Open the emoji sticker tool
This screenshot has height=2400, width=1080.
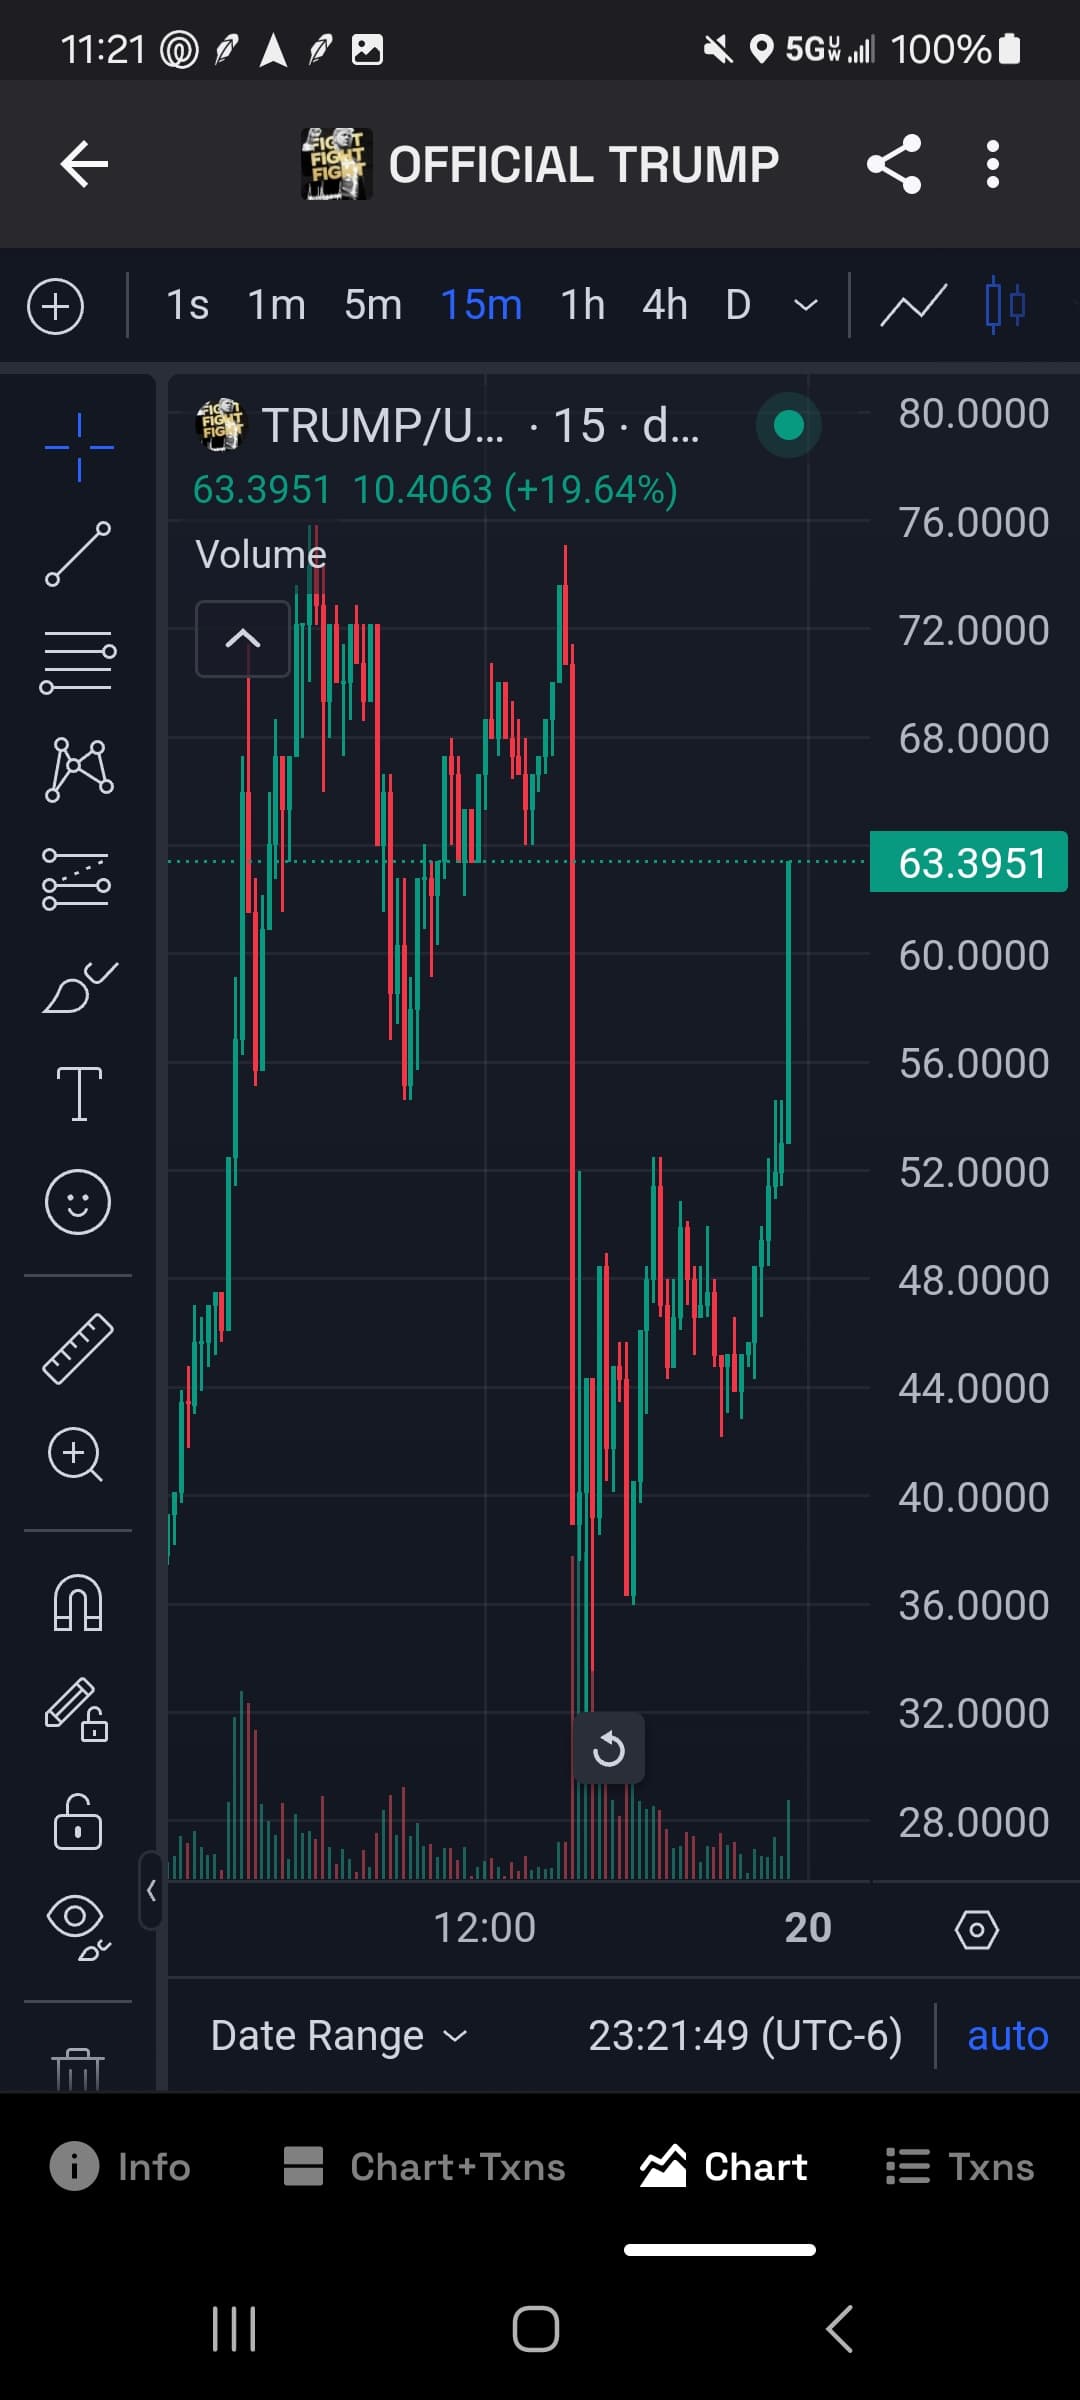78,1202
